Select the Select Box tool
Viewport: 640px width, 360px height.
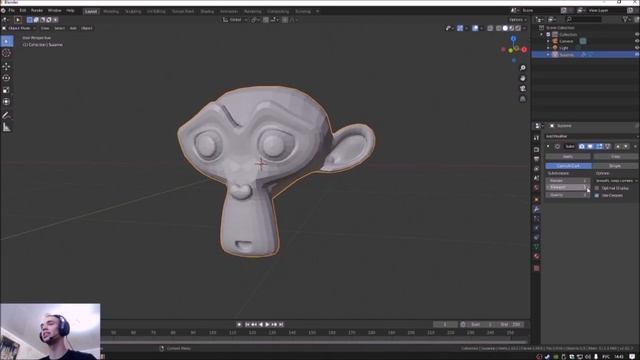7,41
